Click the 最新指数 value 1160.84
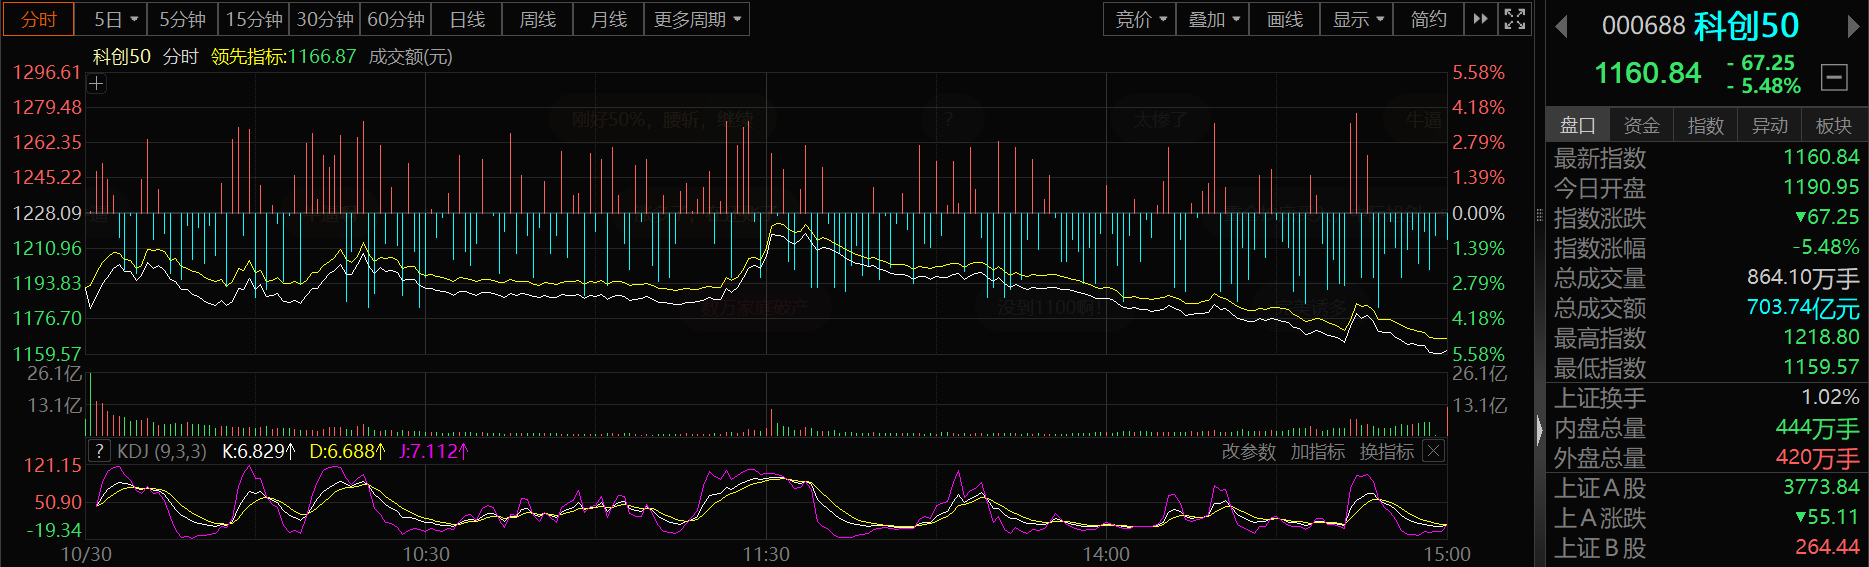 point(1821,157)
